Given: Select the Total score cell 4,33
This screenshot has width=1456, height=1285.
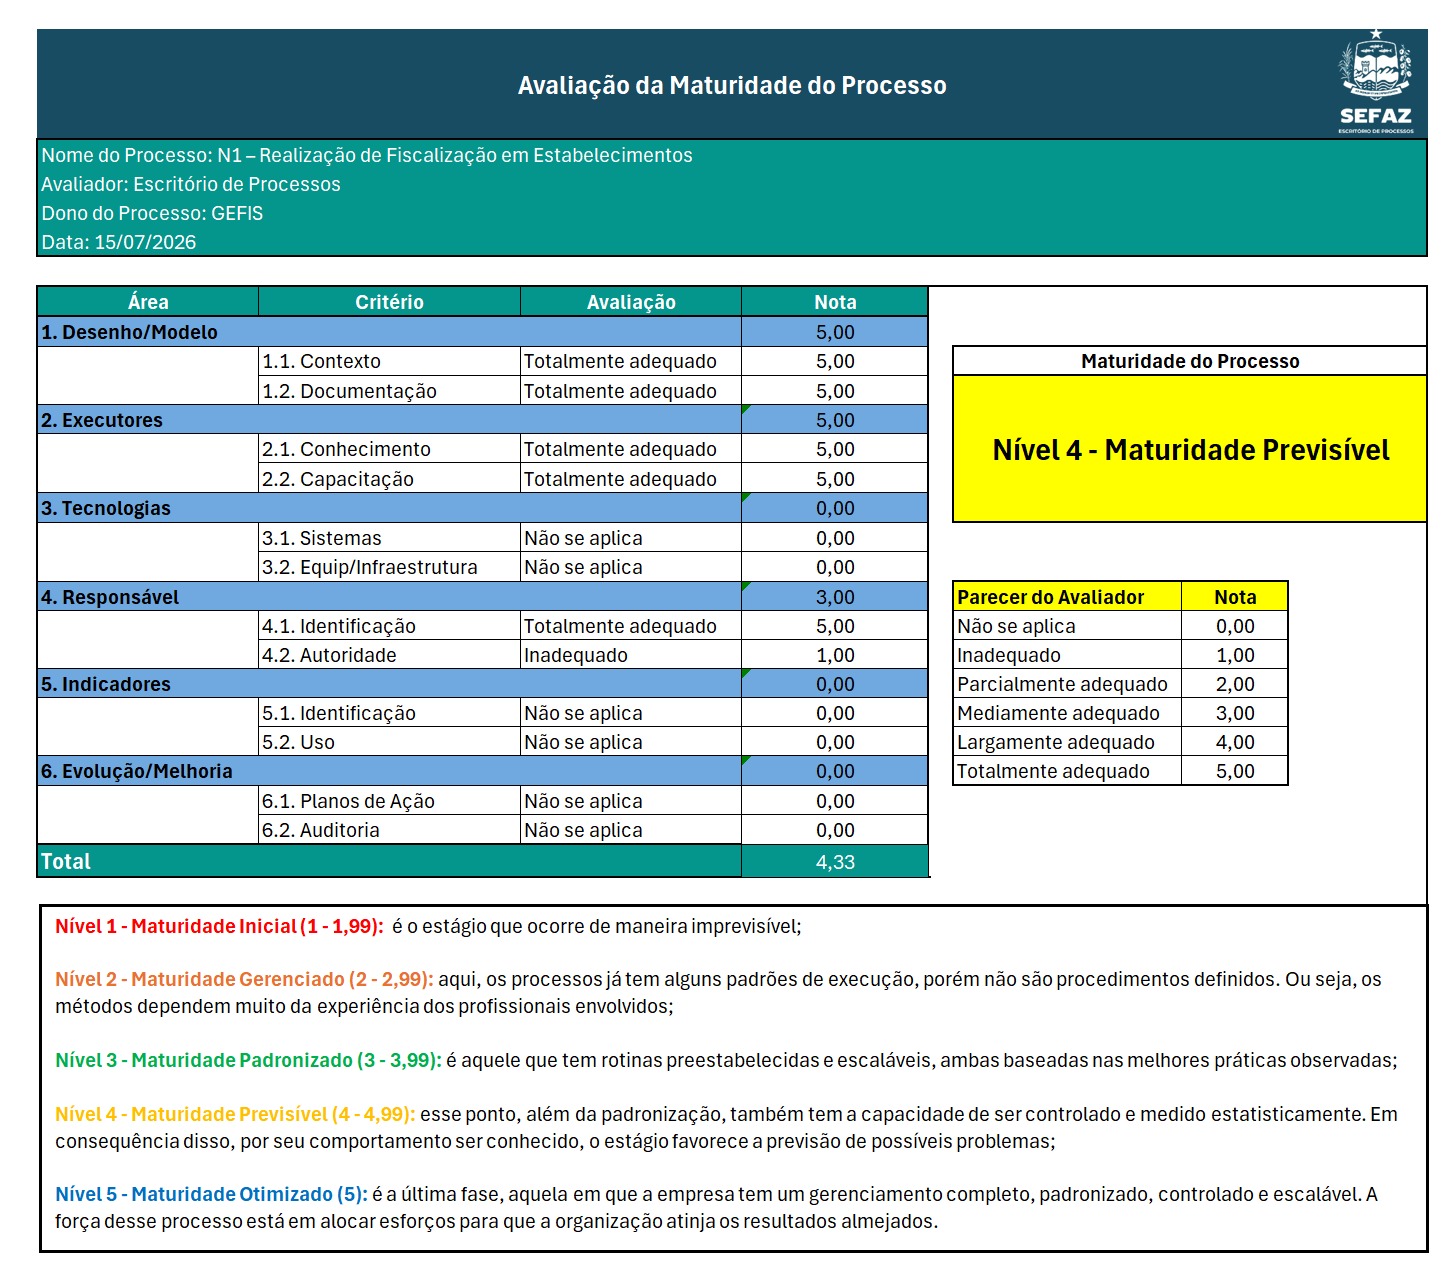Looking at the screenshot, I should (x=835, y=861).
